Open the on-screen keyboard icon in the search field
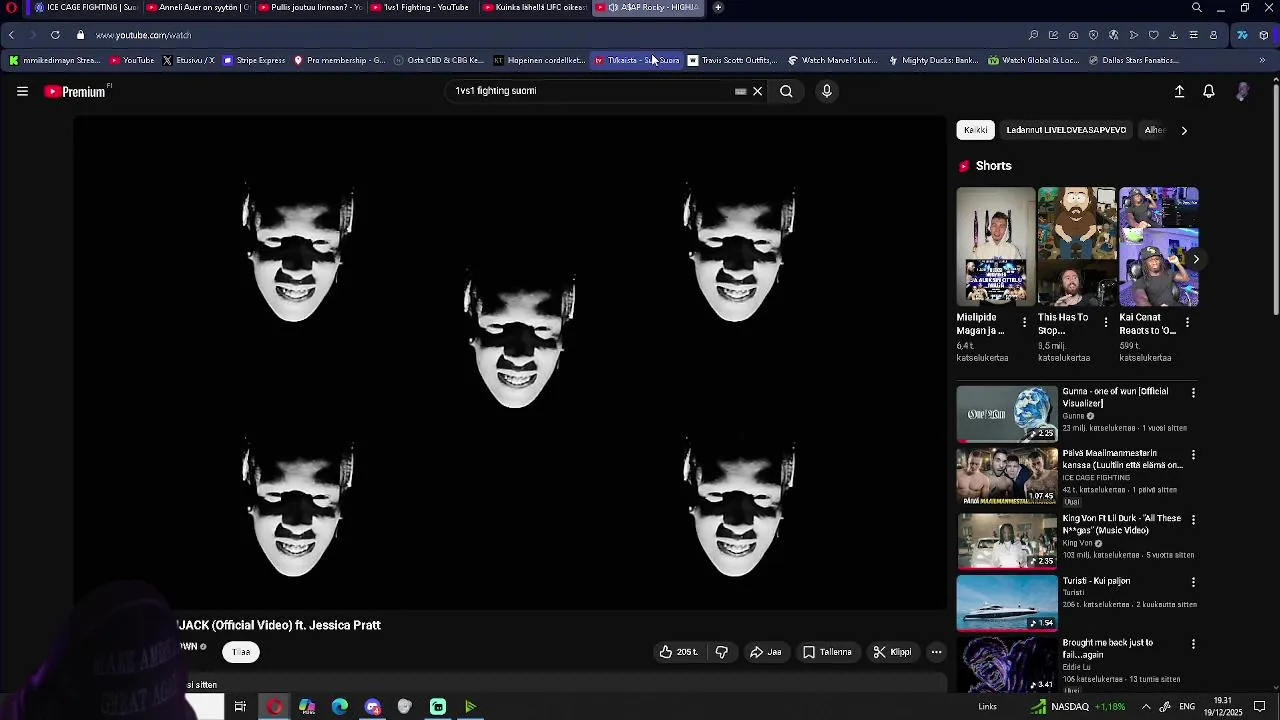Screen dimensions: 1280x720 (740, 91)
